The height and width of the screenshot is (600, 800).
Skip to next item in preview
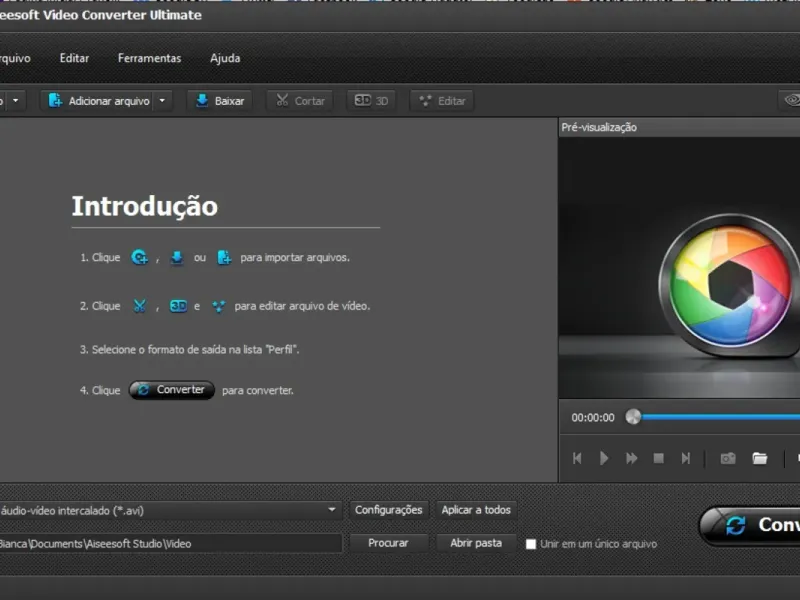686,458
